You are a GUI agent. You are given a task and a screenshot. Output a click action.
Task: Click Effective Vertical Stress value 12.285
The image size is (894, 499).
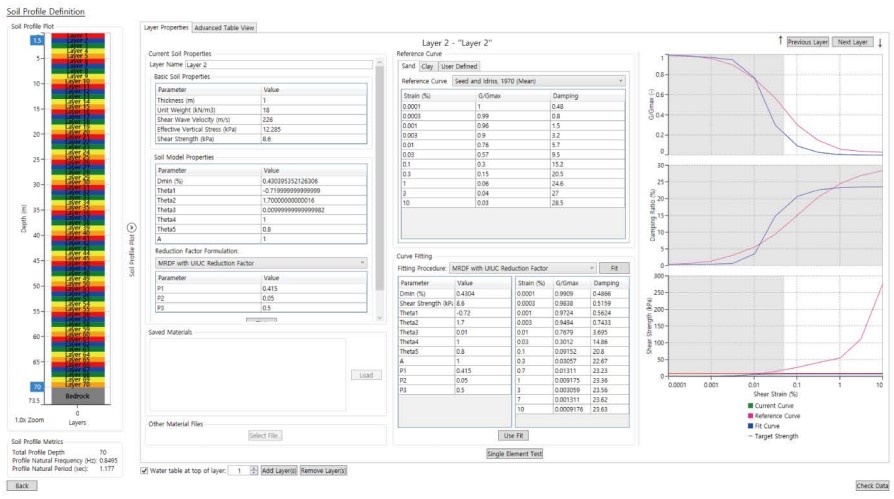(314, 129)
